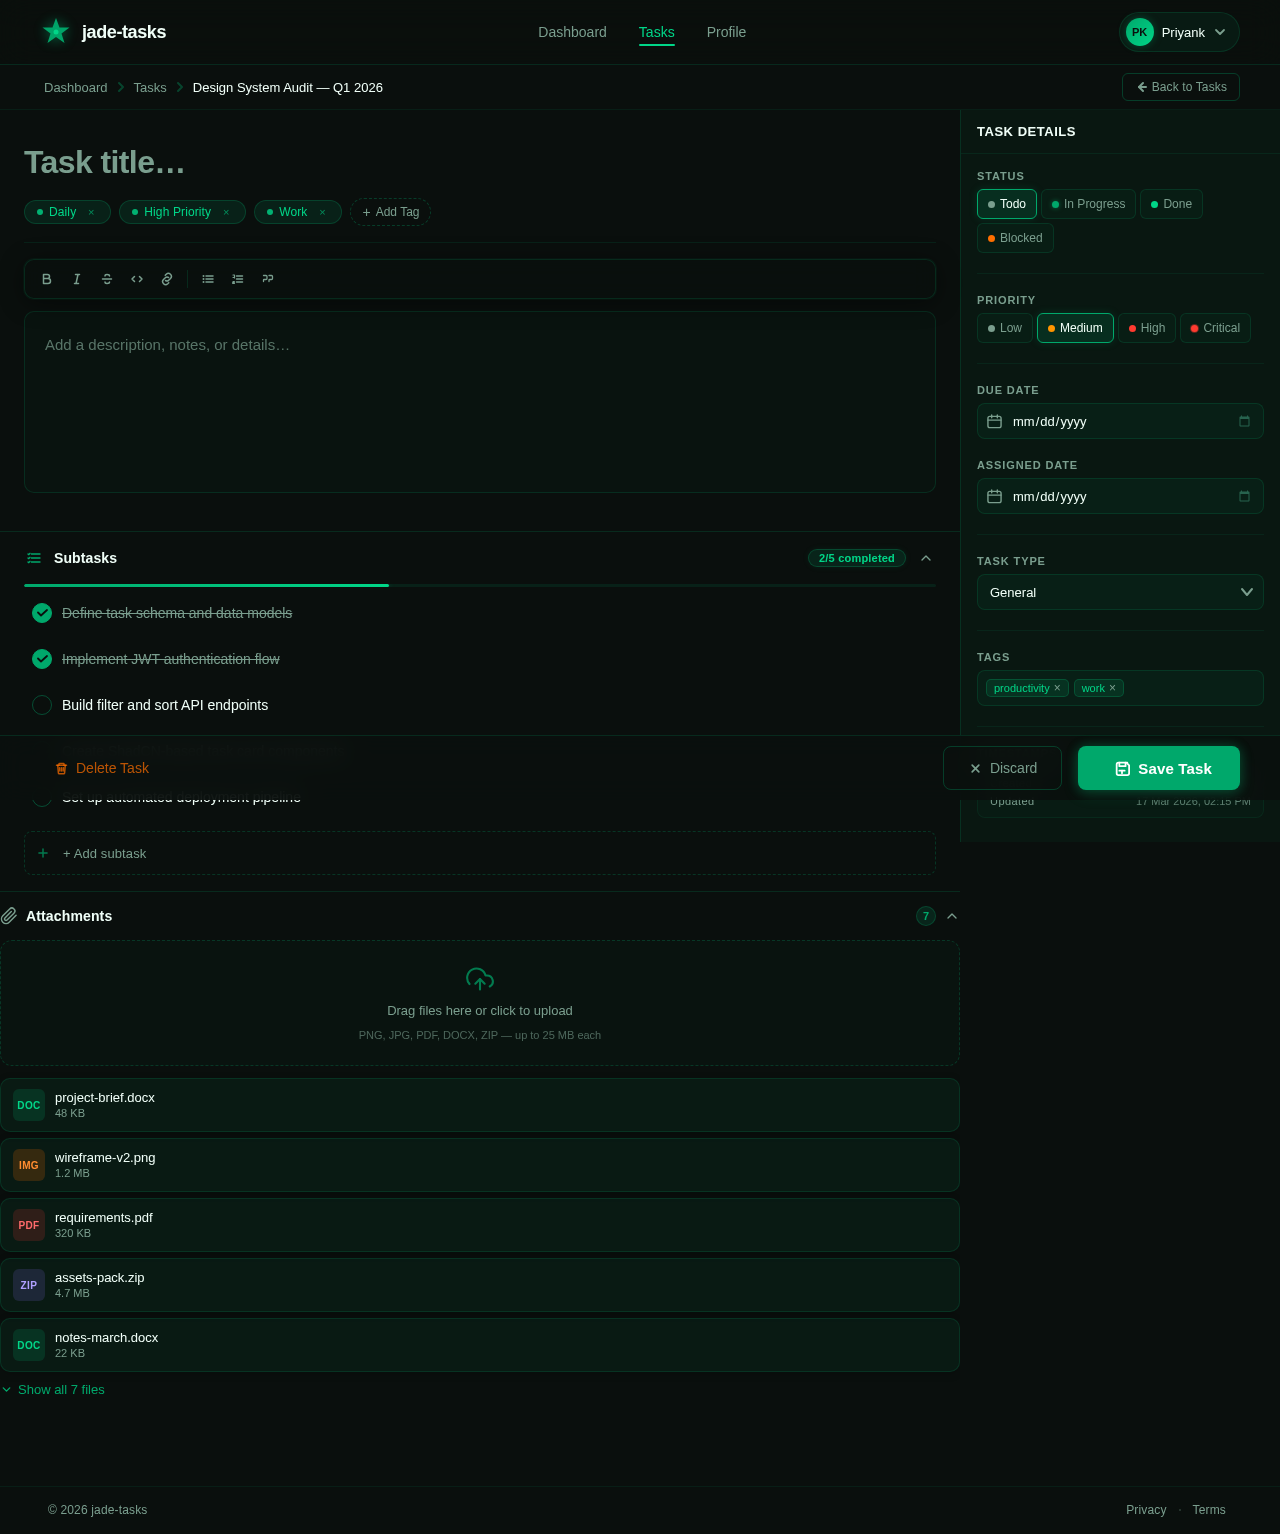1280x1534 pixels.
Task: Apply italic formatting
Action: [x=76, y=279]
